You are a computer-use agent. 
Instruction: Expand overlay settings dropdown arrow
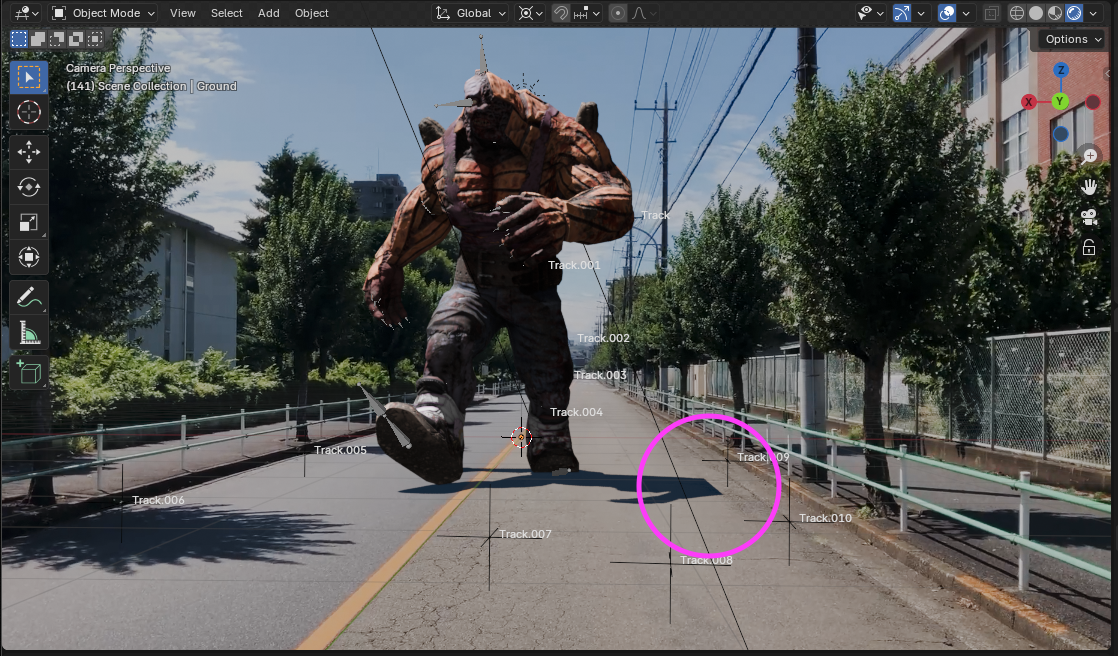pyautogui.click(x=966, y=13)
